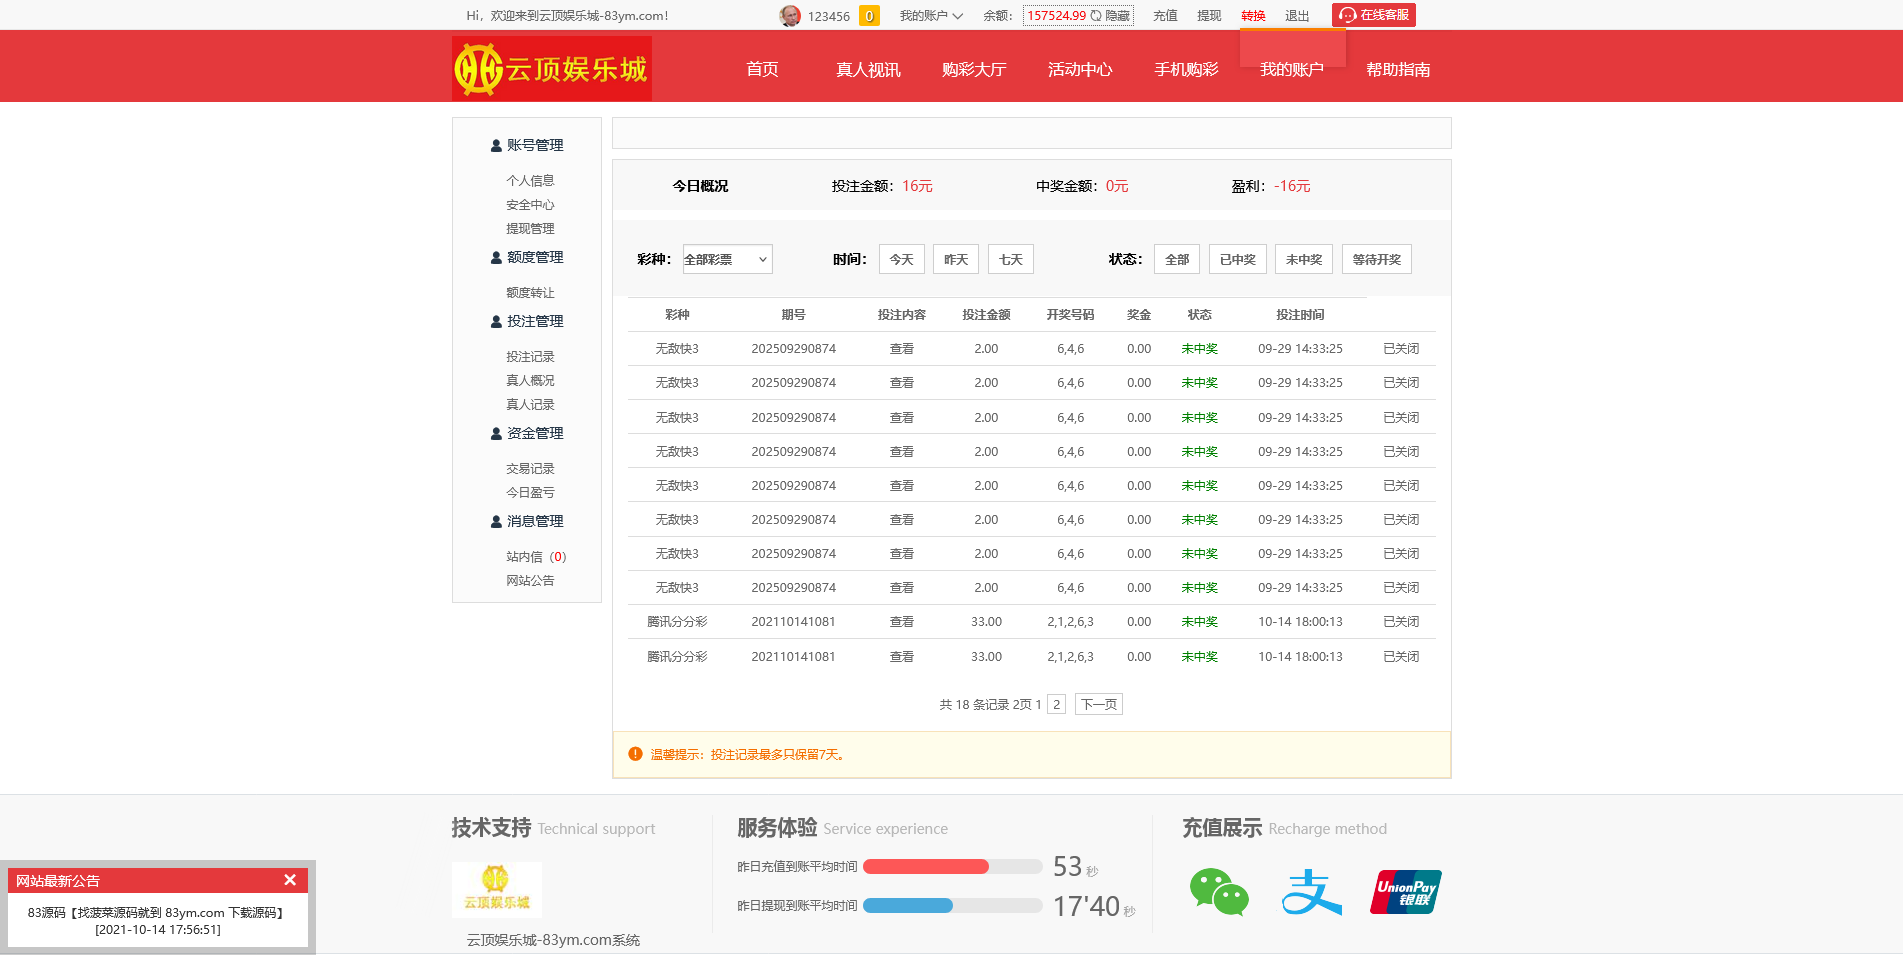The image size is (1903, 955).
Task: Select status filter 已中奖
Action: tap(1238, 259)
